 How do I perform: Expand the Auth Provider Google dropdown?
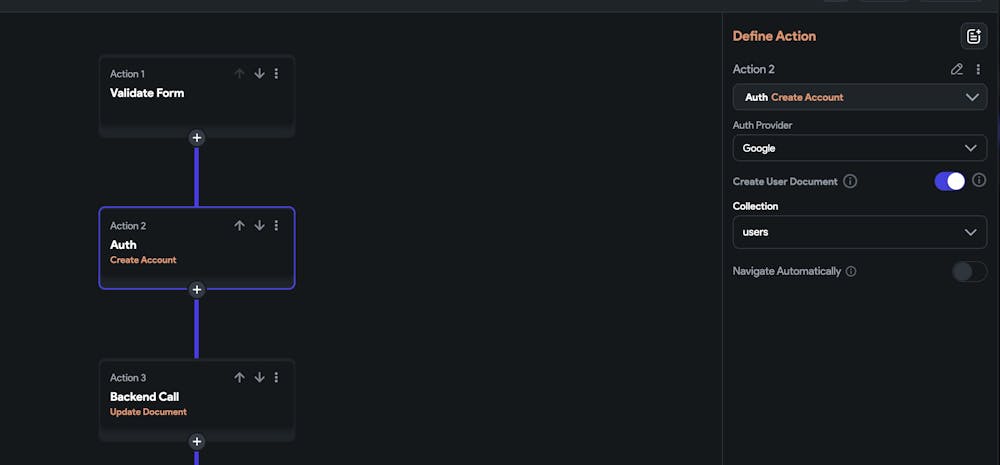tap(860, 148)
